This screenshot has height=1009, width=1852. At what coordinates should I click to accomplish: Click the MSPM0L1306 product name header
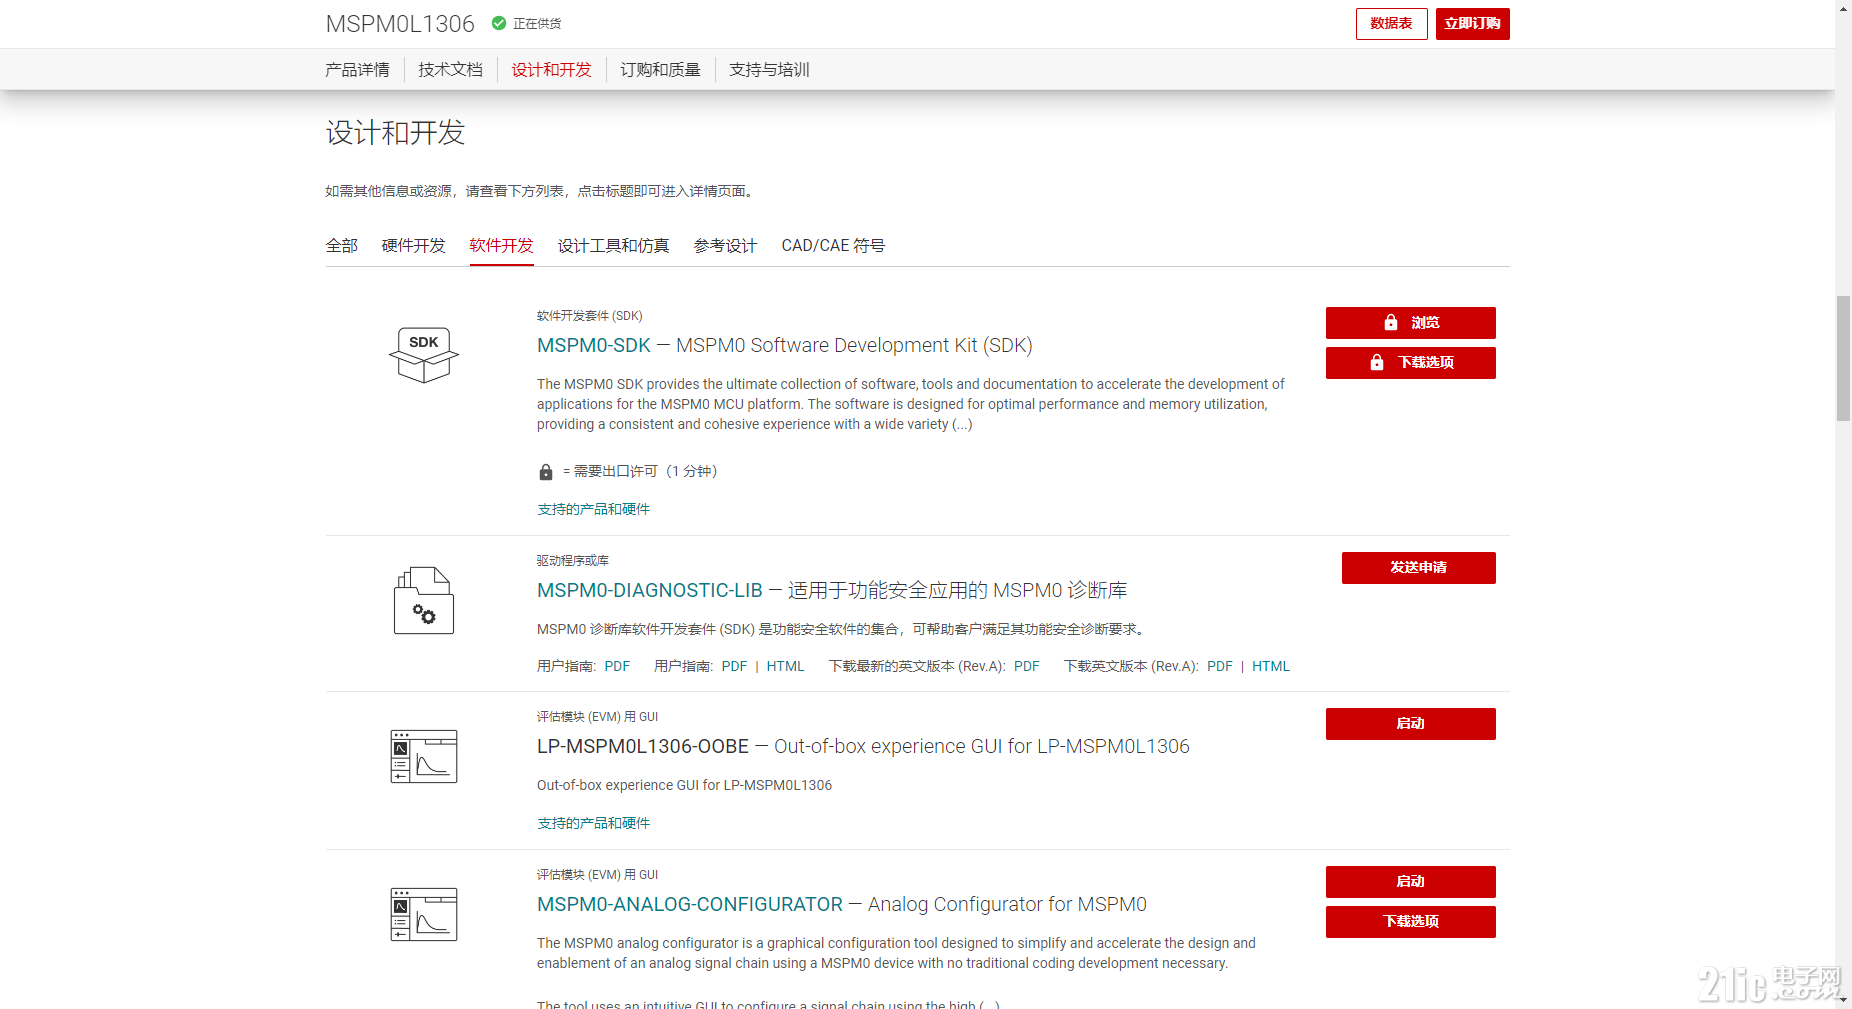[400, 24]
